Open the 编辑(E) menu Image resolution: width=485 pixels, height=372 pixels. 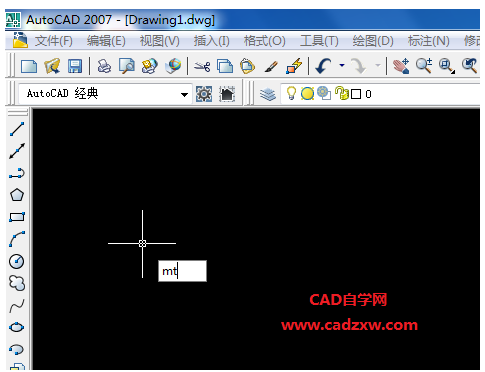106,41
